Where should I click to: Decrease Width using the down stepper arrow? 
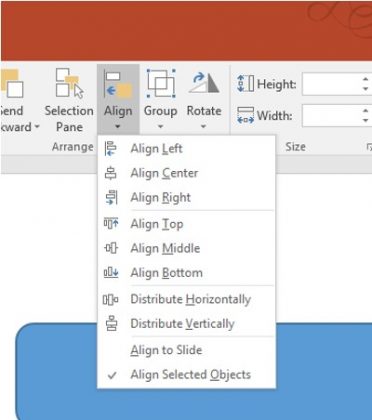point(366,121)
